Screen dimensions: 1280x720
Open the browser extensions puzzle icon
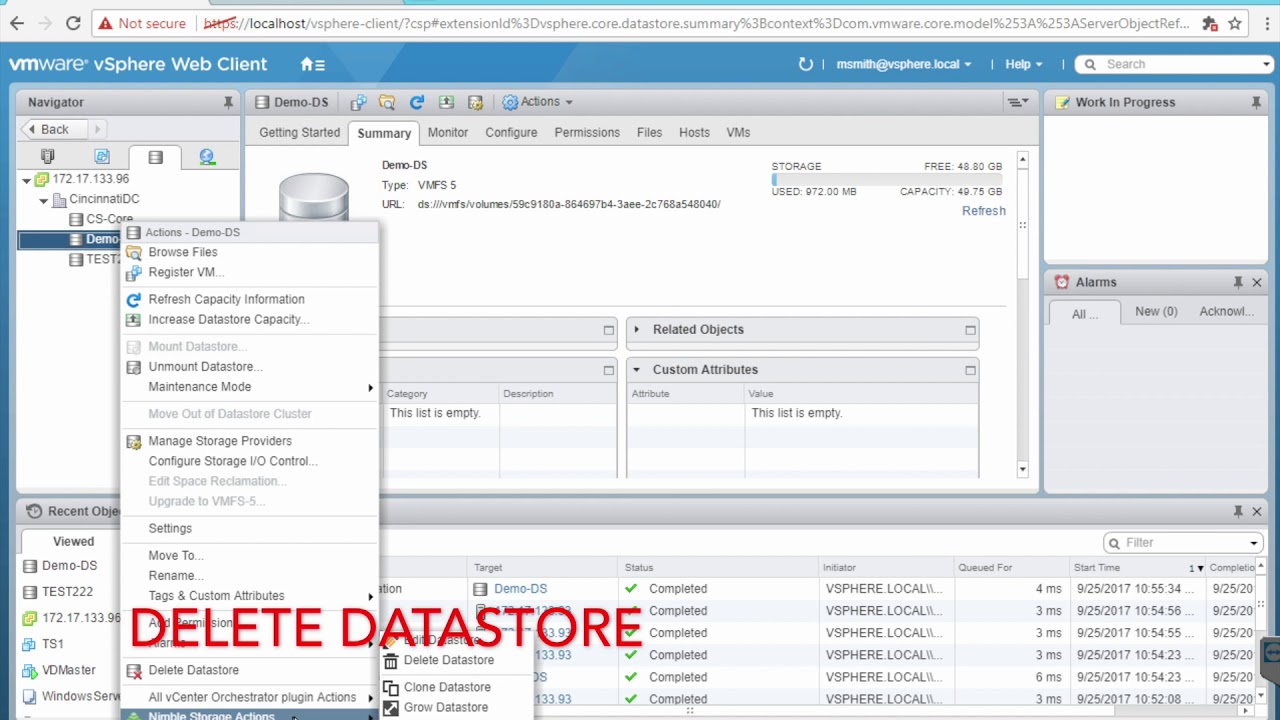click(x=1210, y=23)
